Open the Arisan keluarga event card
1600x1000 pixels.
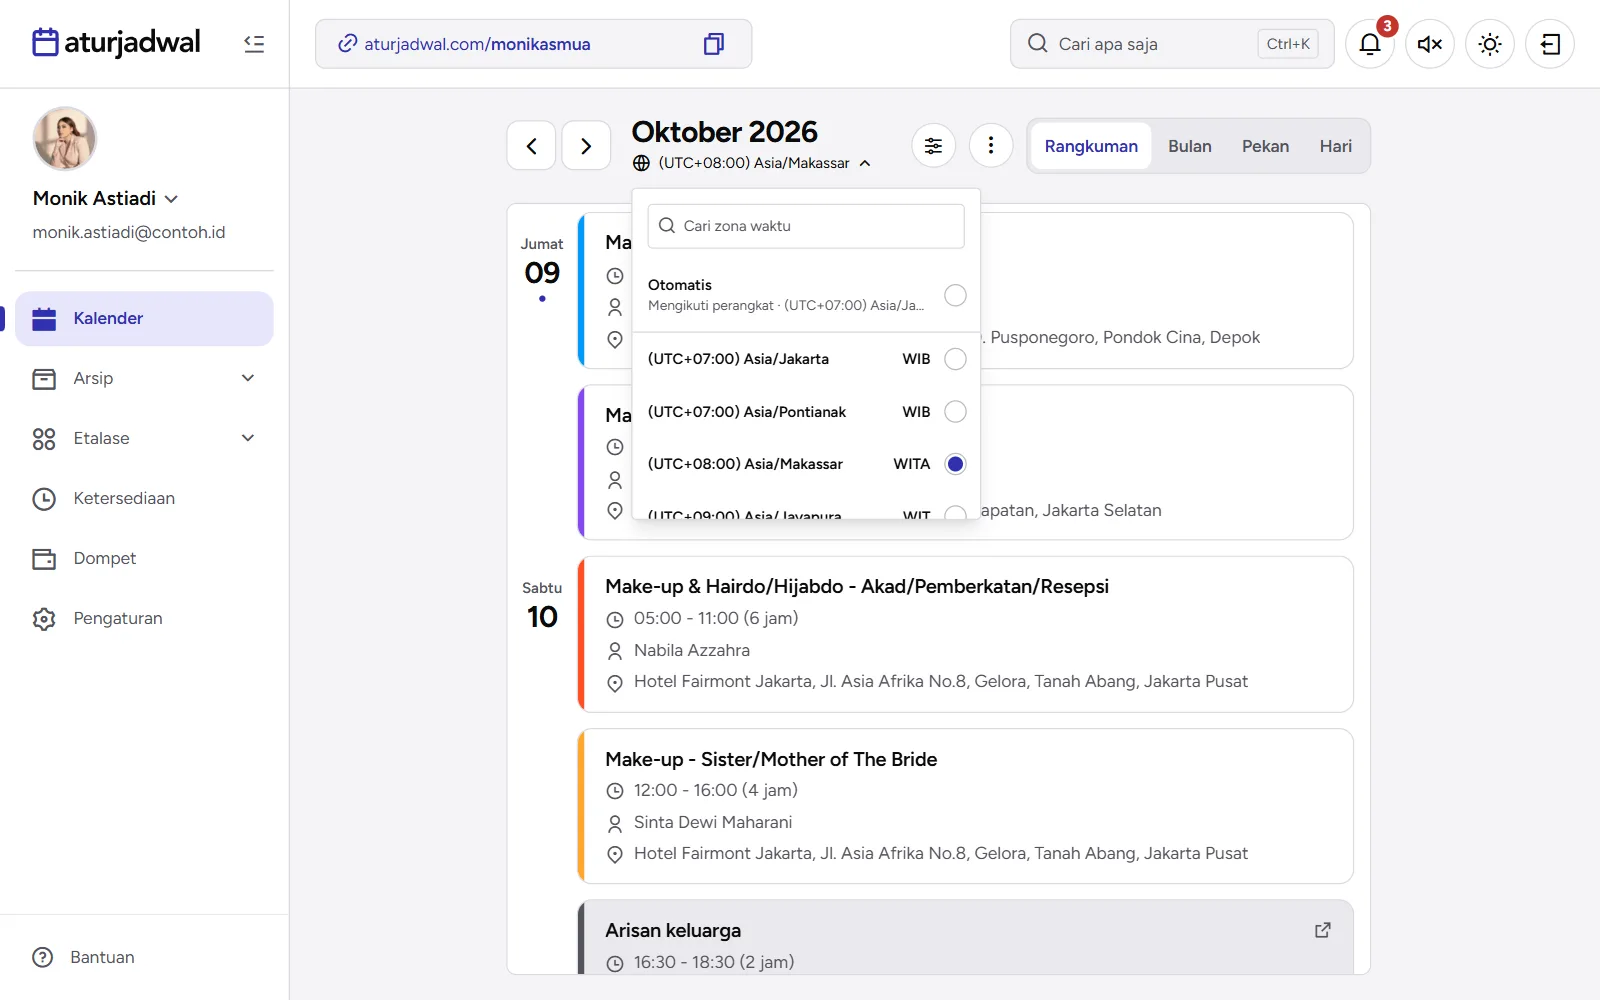[x=966, y=938]
